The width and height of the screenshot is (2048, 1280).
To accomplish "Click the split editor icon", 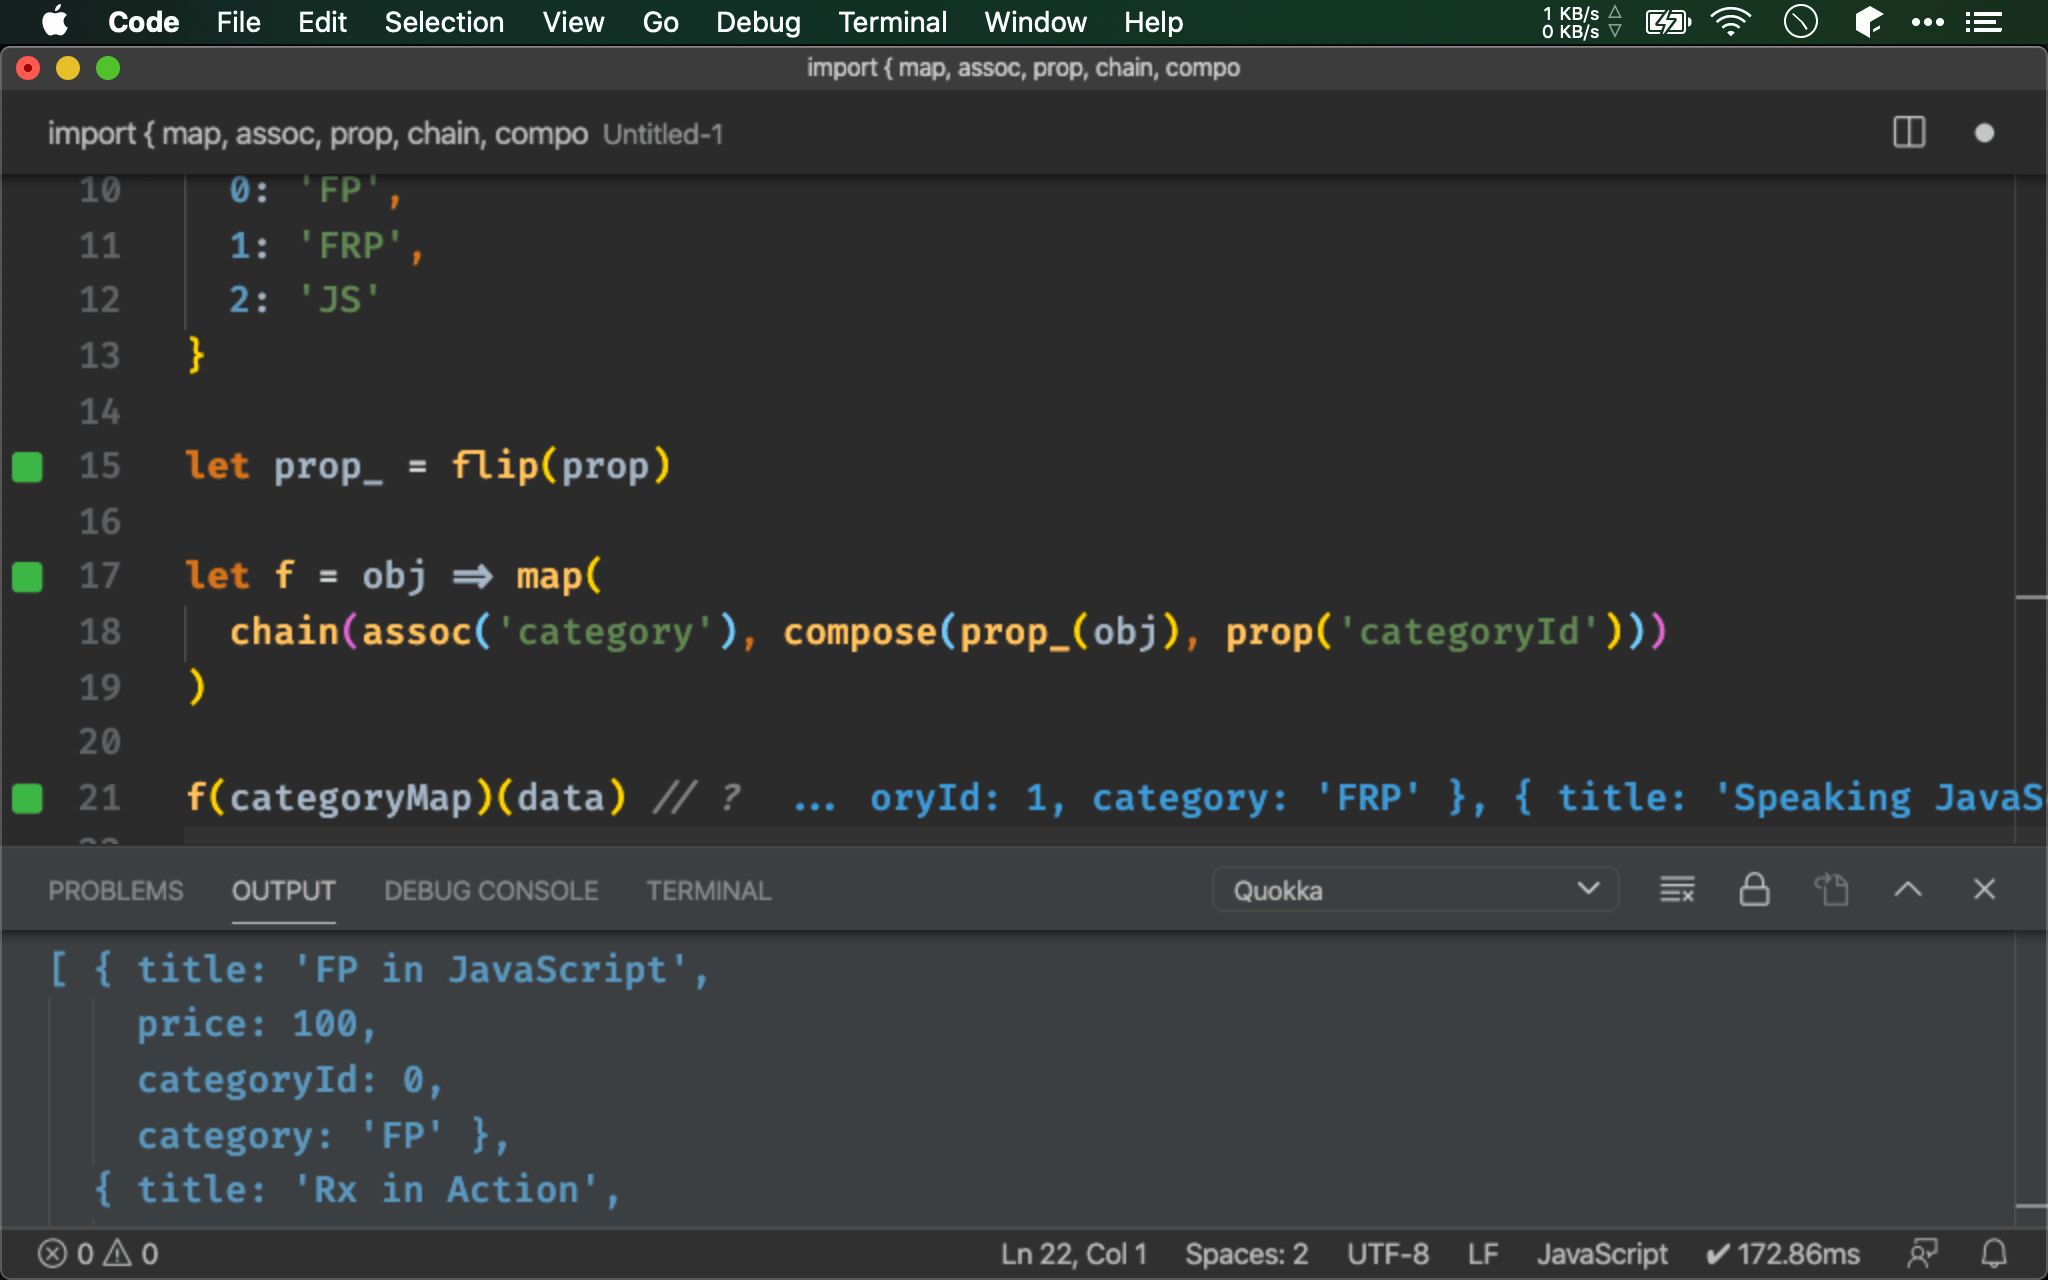I will (x=1909, y=133).
